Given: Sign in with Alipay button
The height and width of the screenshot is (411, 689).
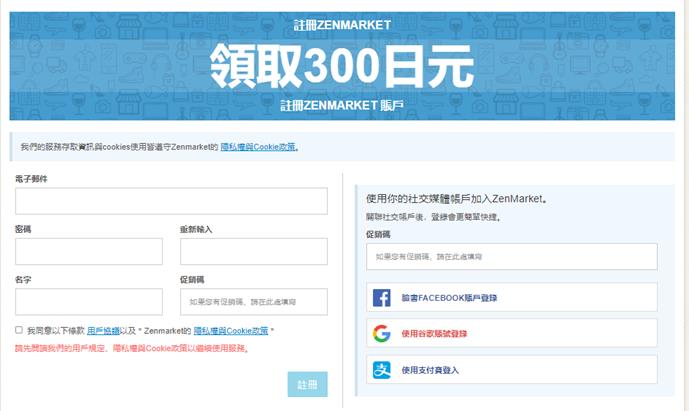Looking at the screenshot, I should (x=512, y=370).
